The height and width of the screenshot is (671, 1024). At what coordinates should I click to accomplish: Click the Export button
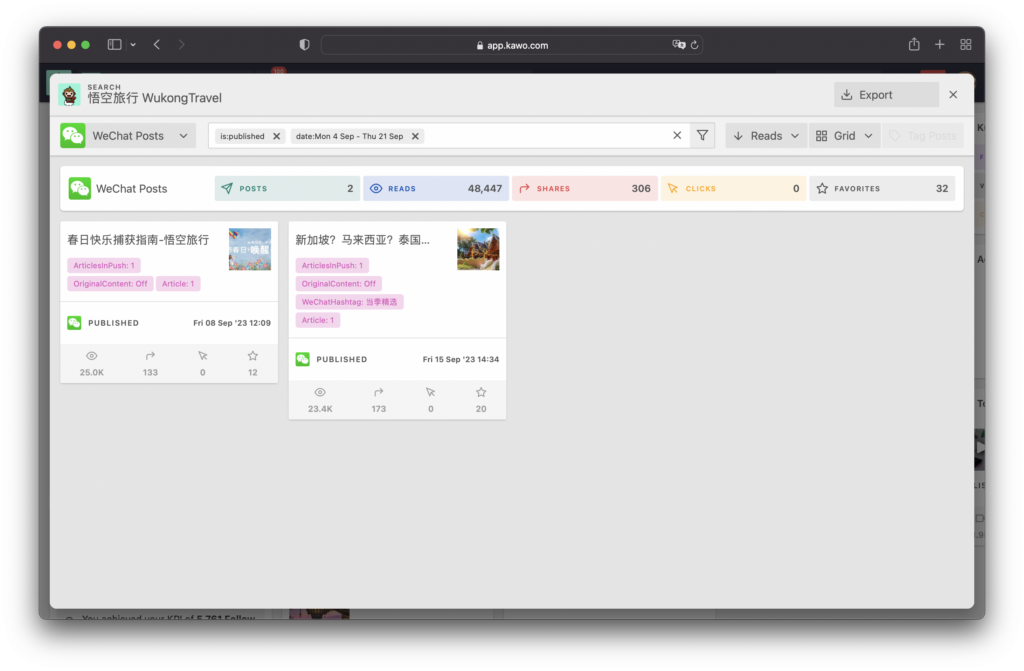pos(886,95)
